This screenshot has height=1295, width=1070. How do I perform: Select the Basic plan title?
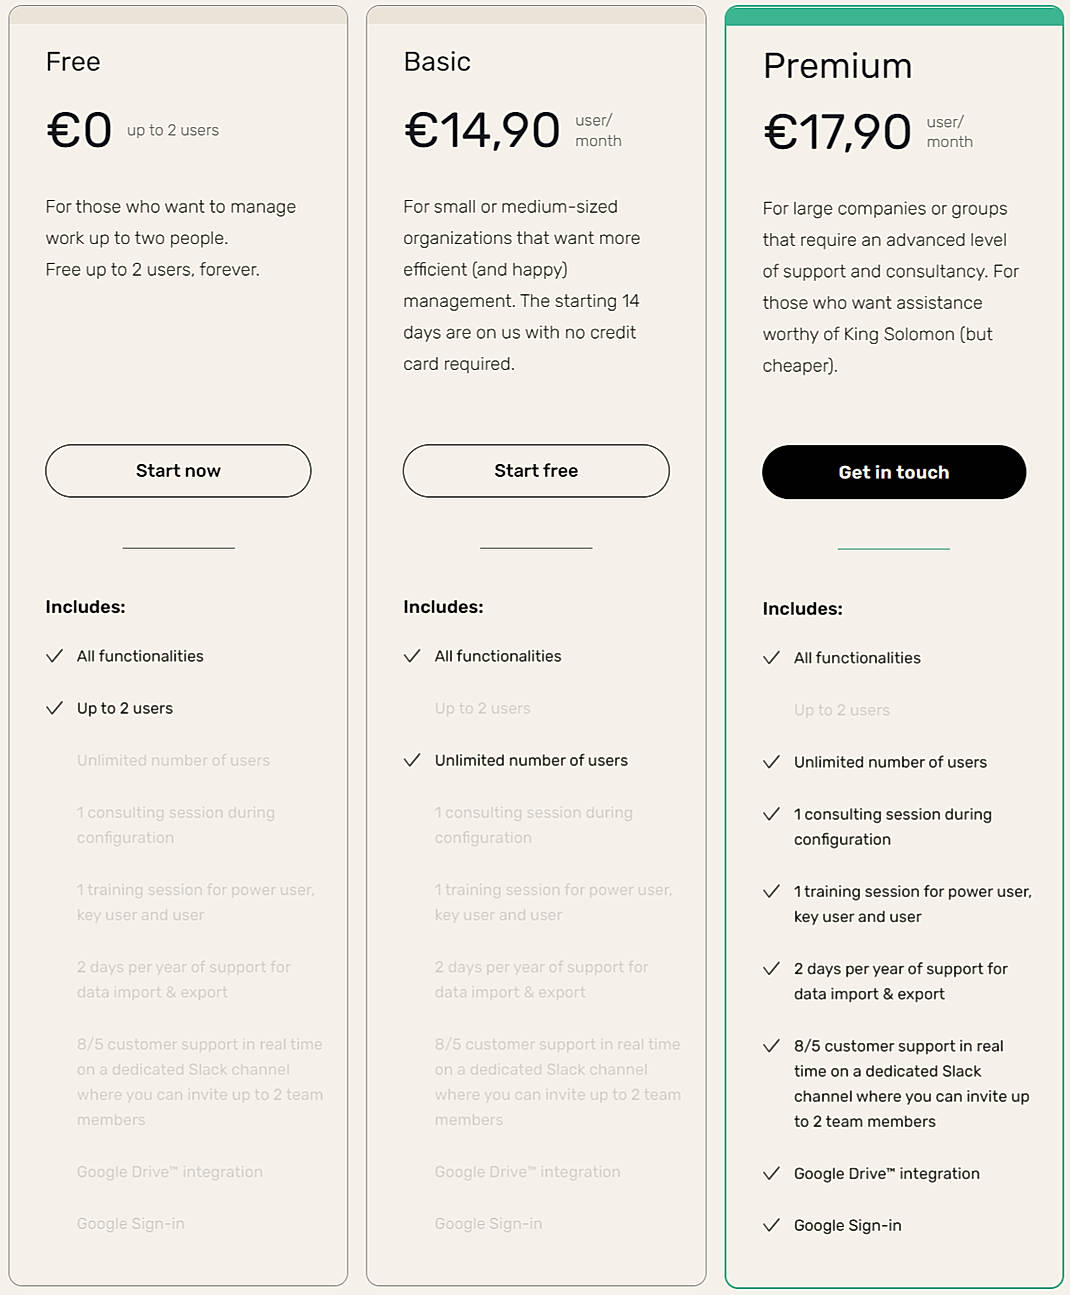coord(437,61)
